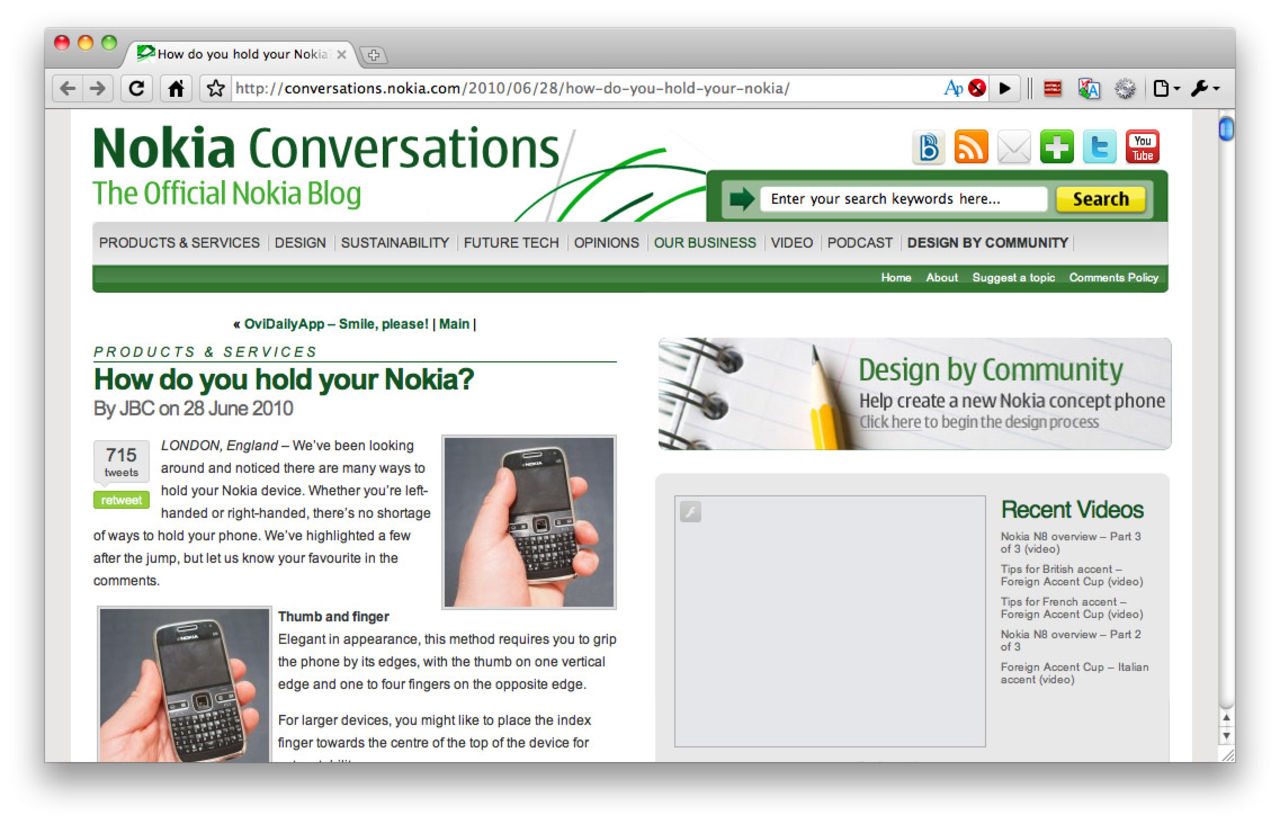Open the phone photo beside 'Thumb and finger'
This screenshot has width=1280, height=824.
pos(184,684)
